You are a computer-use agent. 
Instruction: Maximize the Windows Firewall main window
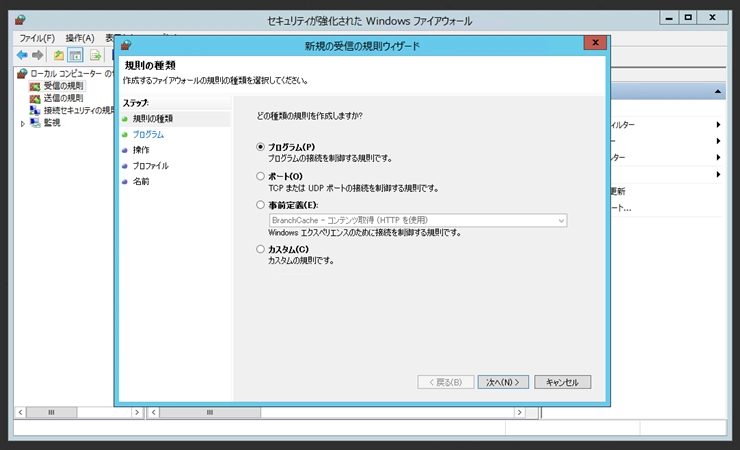coord(688,18)
